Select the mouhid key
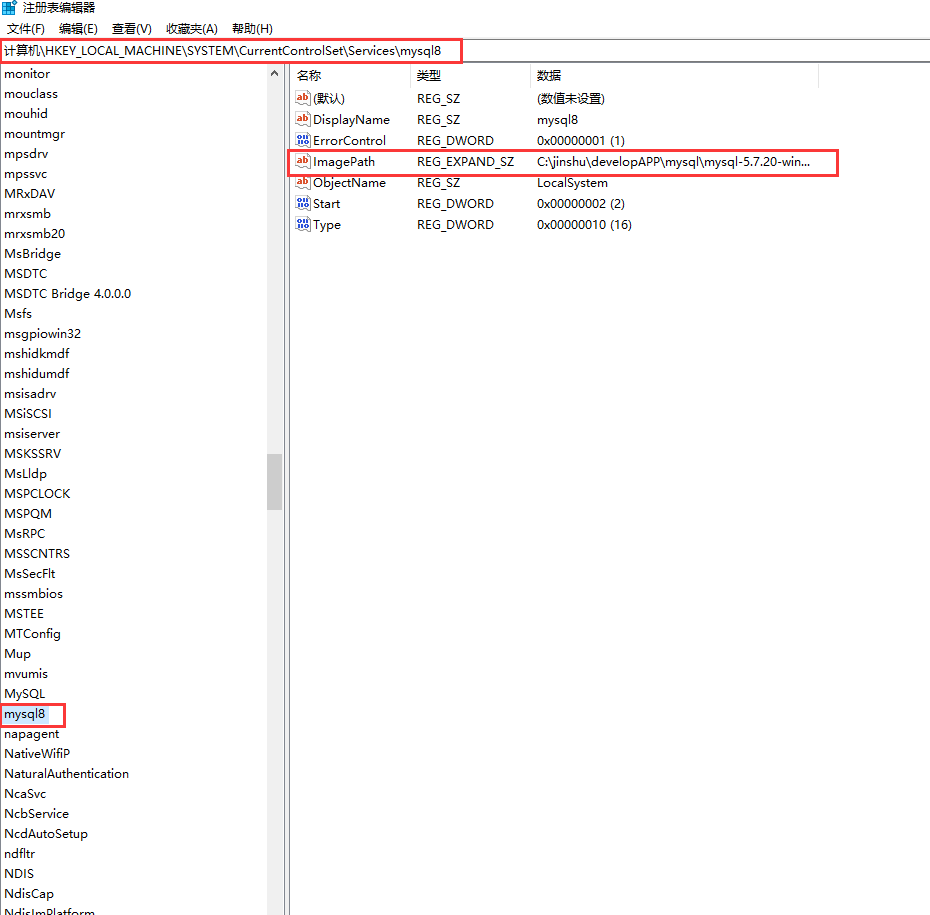Screen dimensions: 930x915 click(26, 113)
